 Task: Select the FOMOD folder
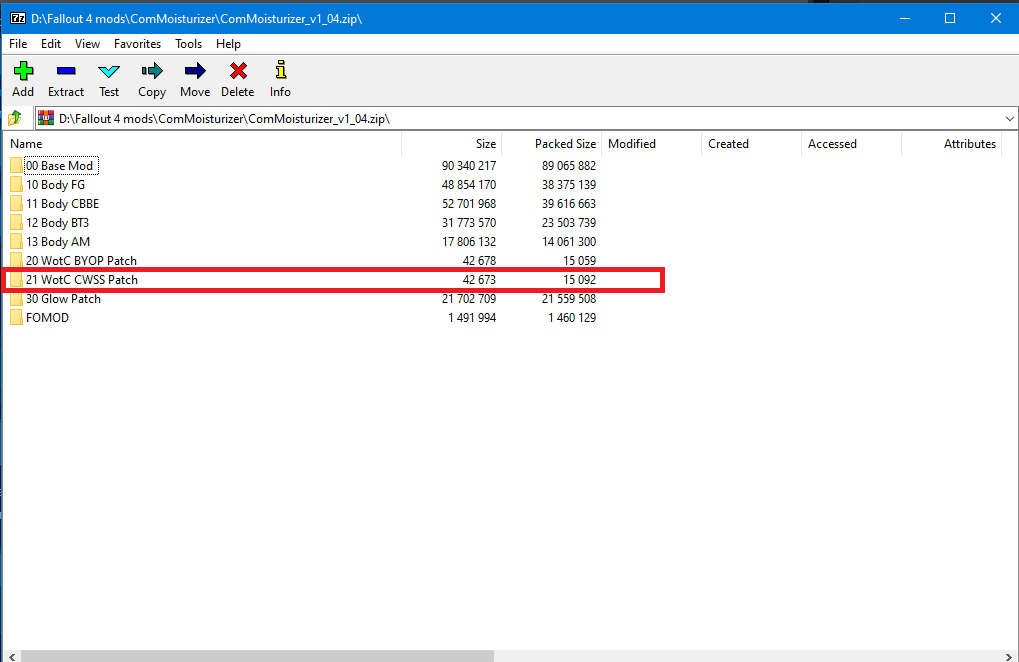47,318
